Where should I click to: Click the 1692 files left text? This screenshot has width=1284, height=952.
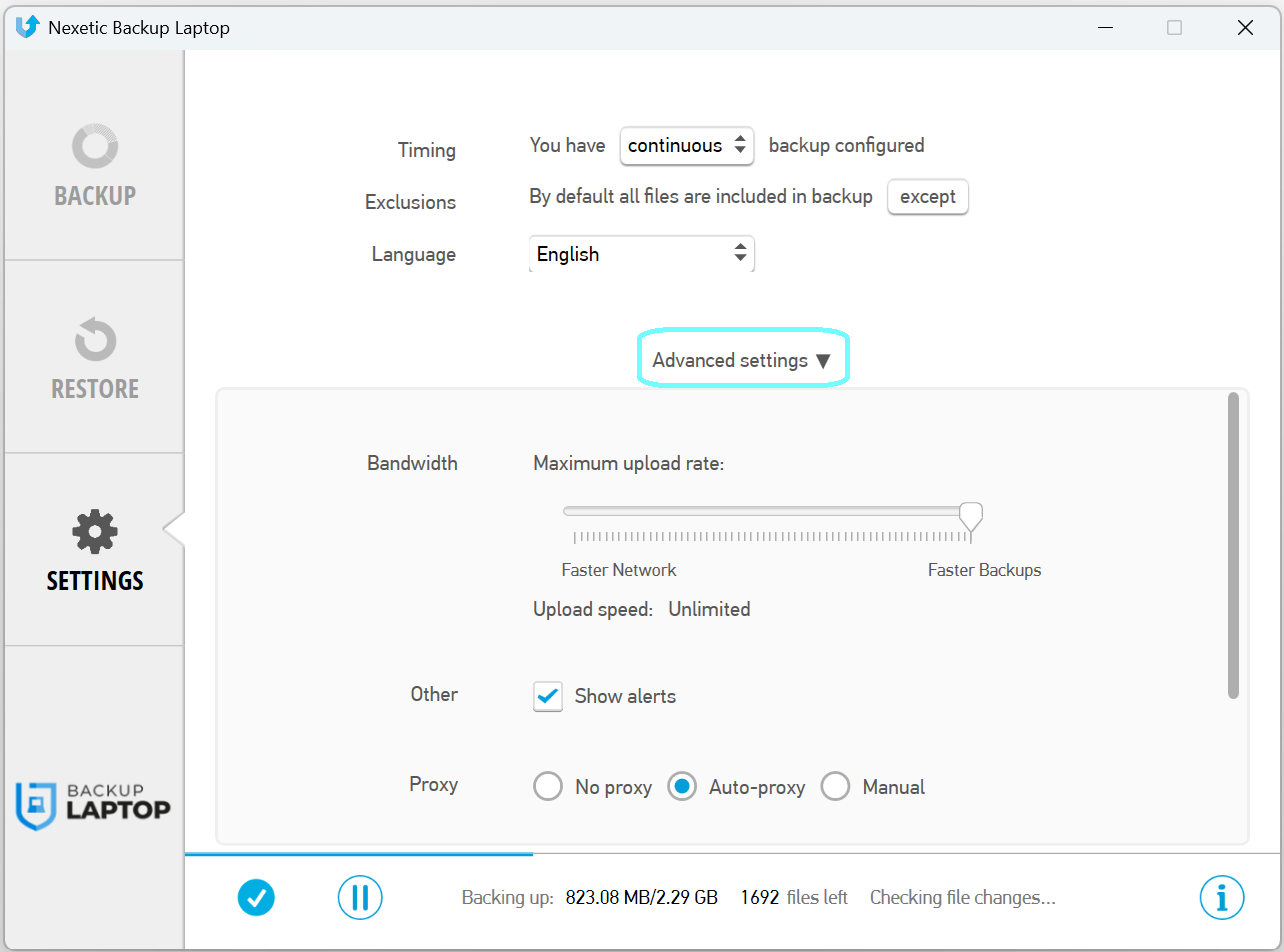pyautogui.click(x=794, y=898)
